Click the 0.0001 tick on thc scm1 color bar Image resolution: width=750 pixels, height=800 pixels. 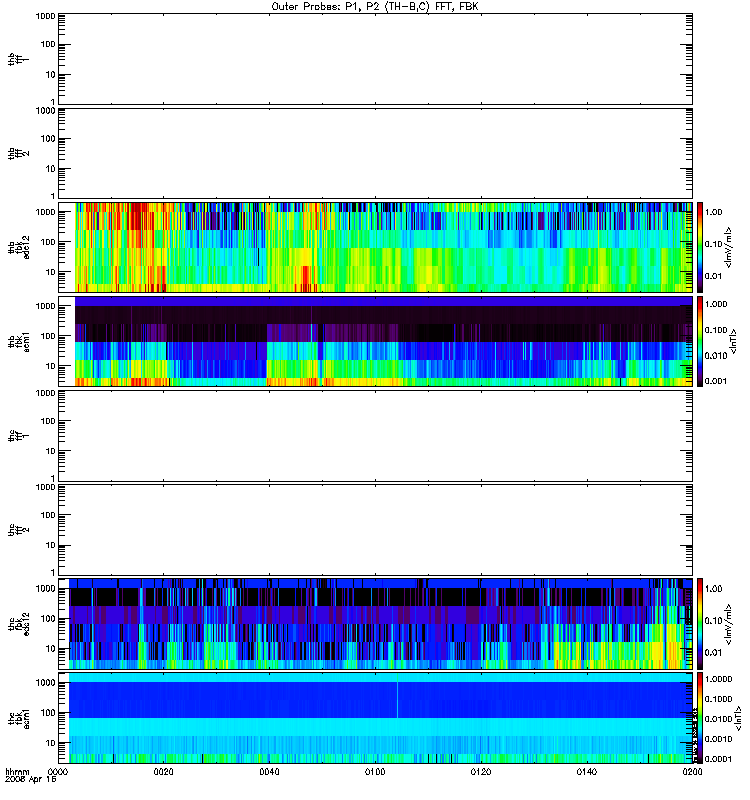[x=718, y=759]
